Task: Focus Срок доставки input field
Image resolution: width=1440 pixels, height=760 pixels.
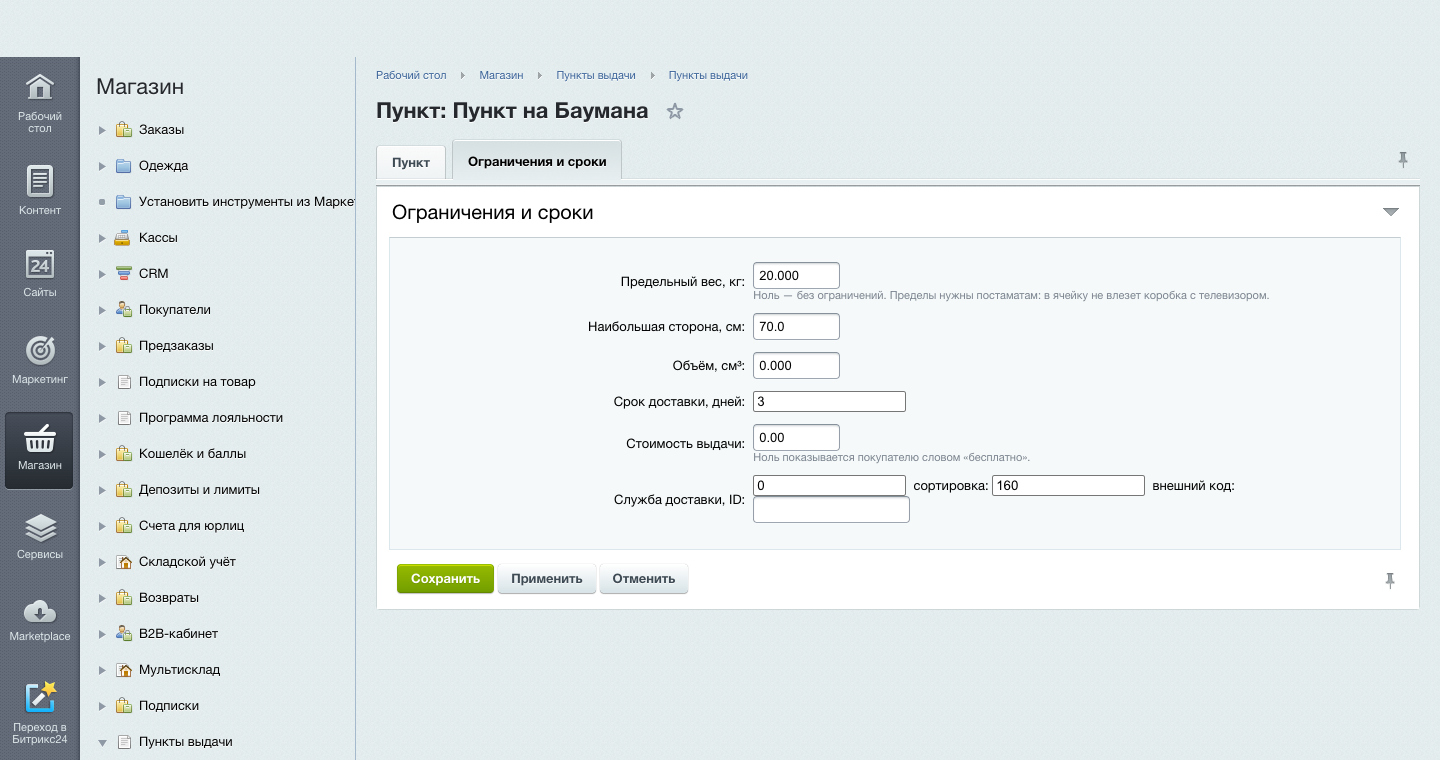Action: click(829, 402)
